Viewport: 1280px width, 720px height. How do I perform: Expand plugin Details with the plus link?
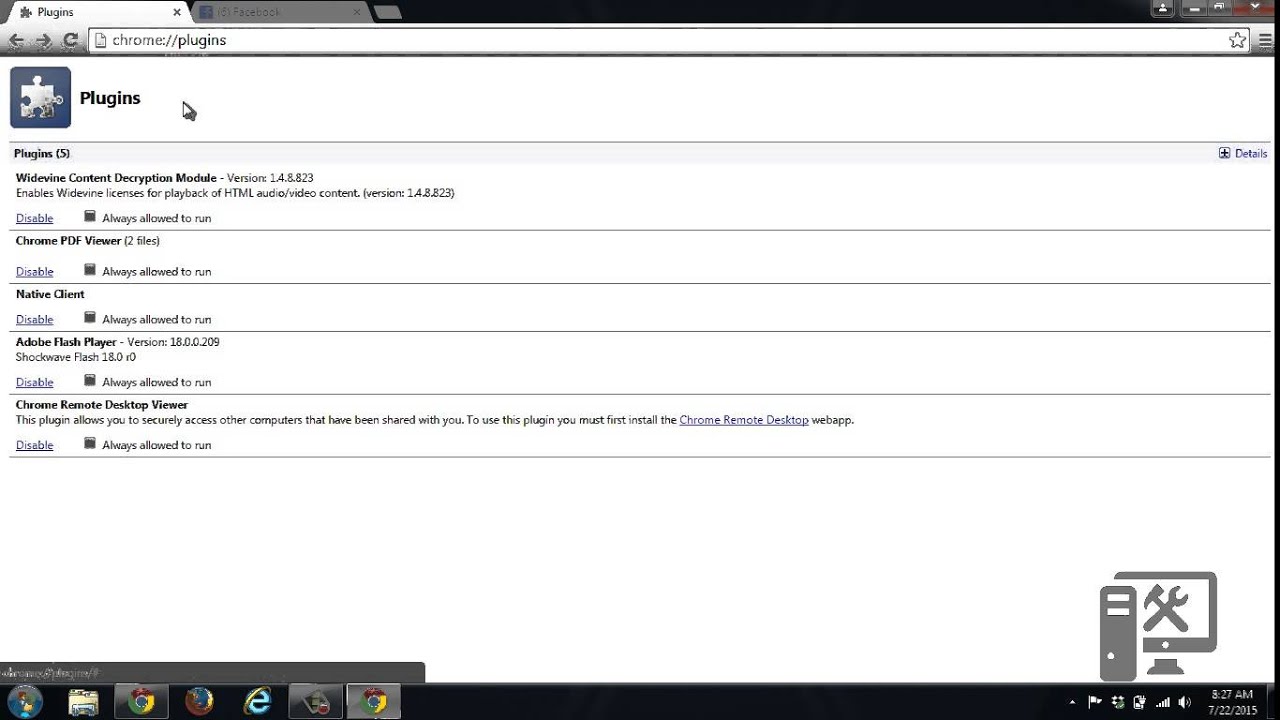(1243, 153)
